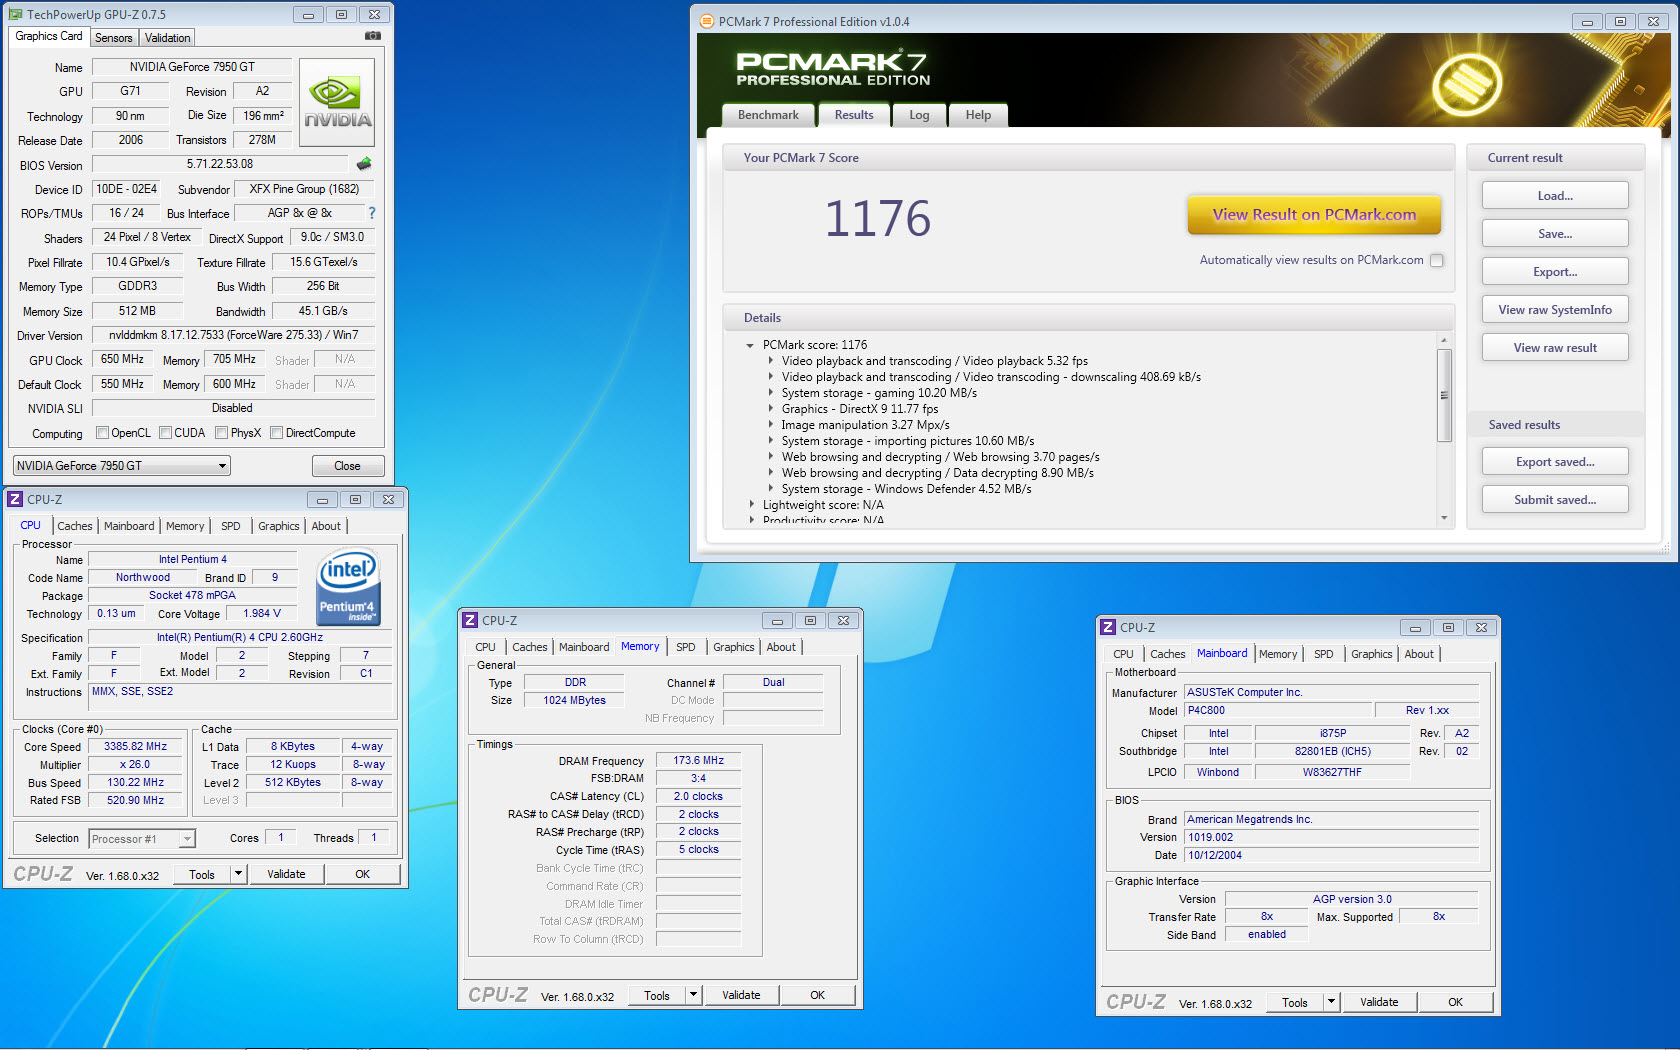Click the Load... button in PCMark 7
1680x1050 pixels.
pos(1555,196)
